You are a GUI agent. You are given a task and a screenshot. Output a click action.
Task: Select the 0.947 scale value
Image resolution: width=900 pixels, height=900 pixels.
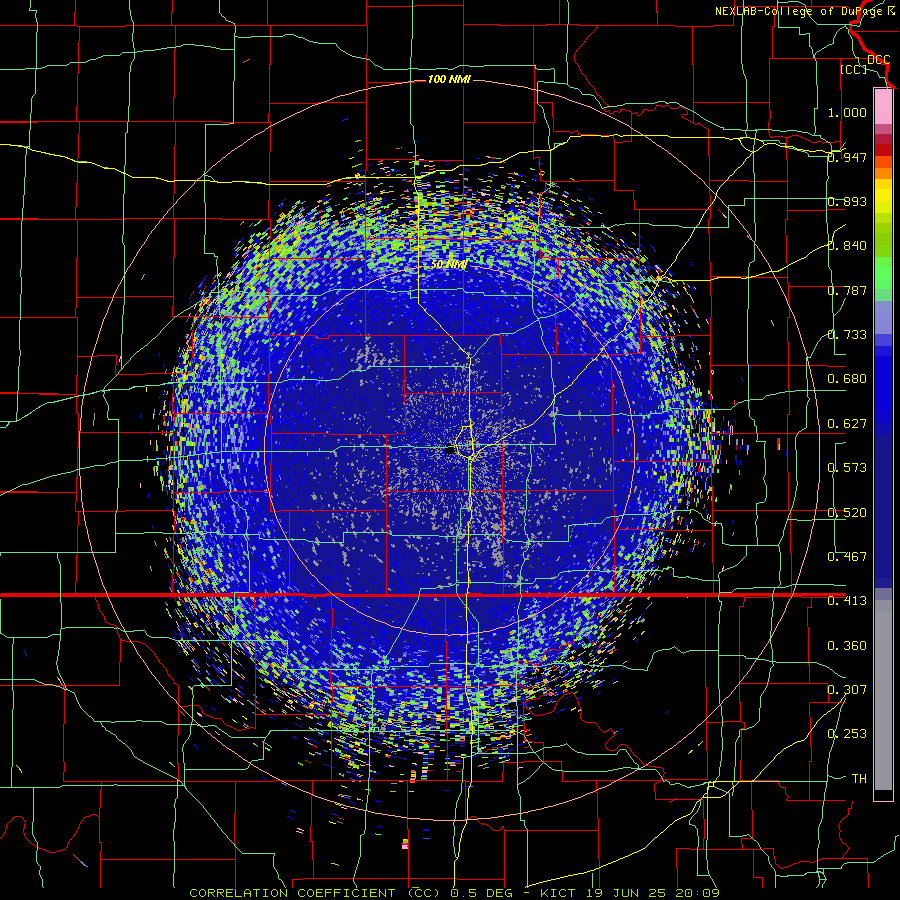point(847,157)
